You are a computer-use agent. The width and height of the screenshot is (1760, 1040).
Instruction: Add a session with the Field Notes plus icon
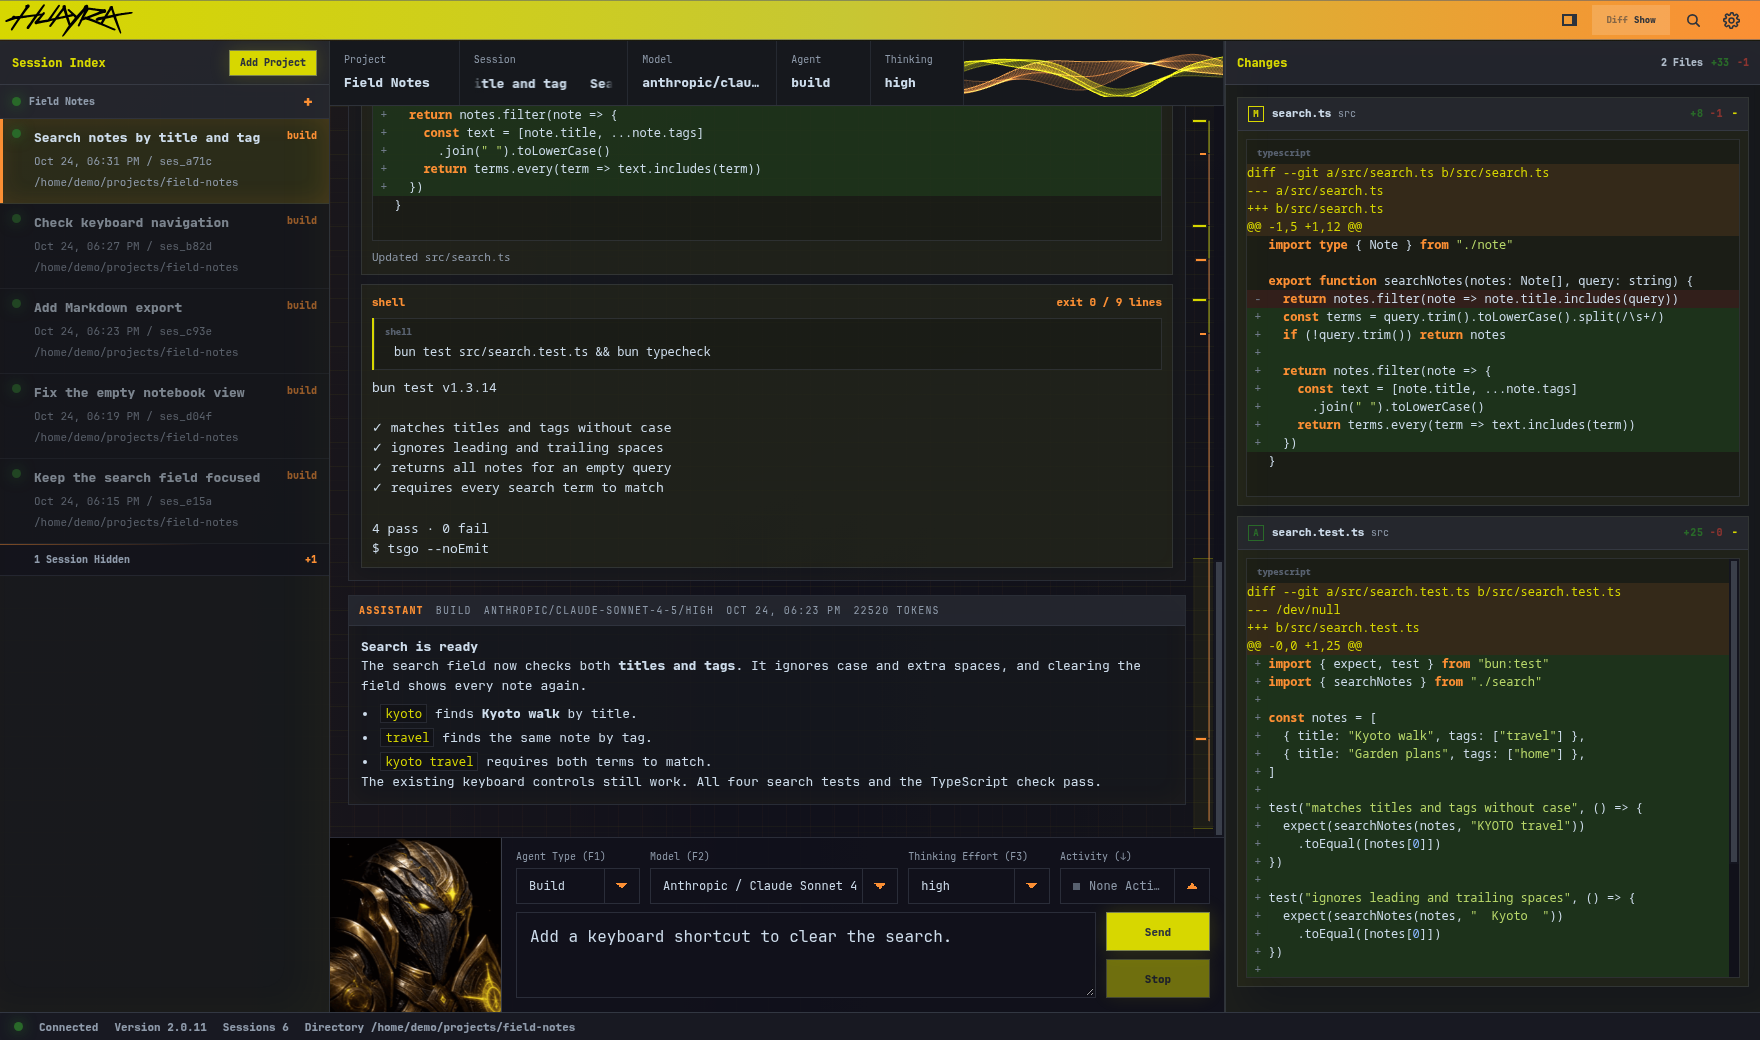308,102
